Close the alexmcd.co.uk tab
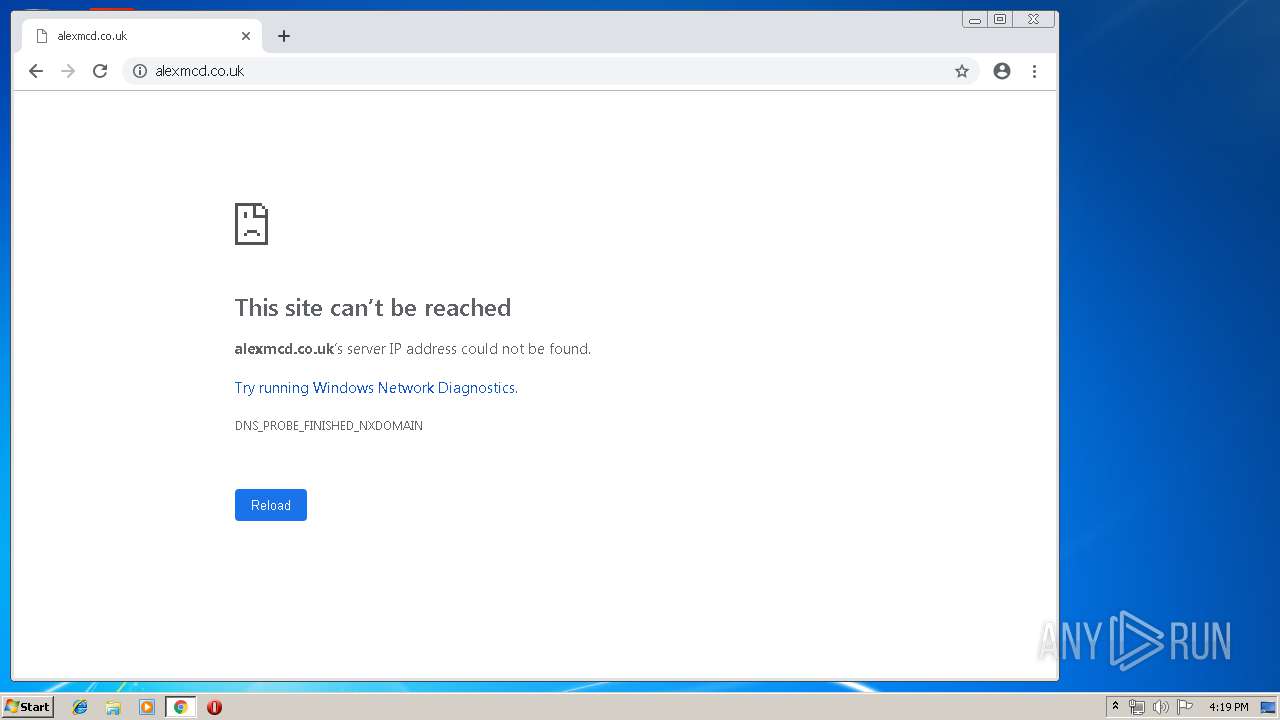Screen dimensions: 1280x720 click(x=246, y=36)
